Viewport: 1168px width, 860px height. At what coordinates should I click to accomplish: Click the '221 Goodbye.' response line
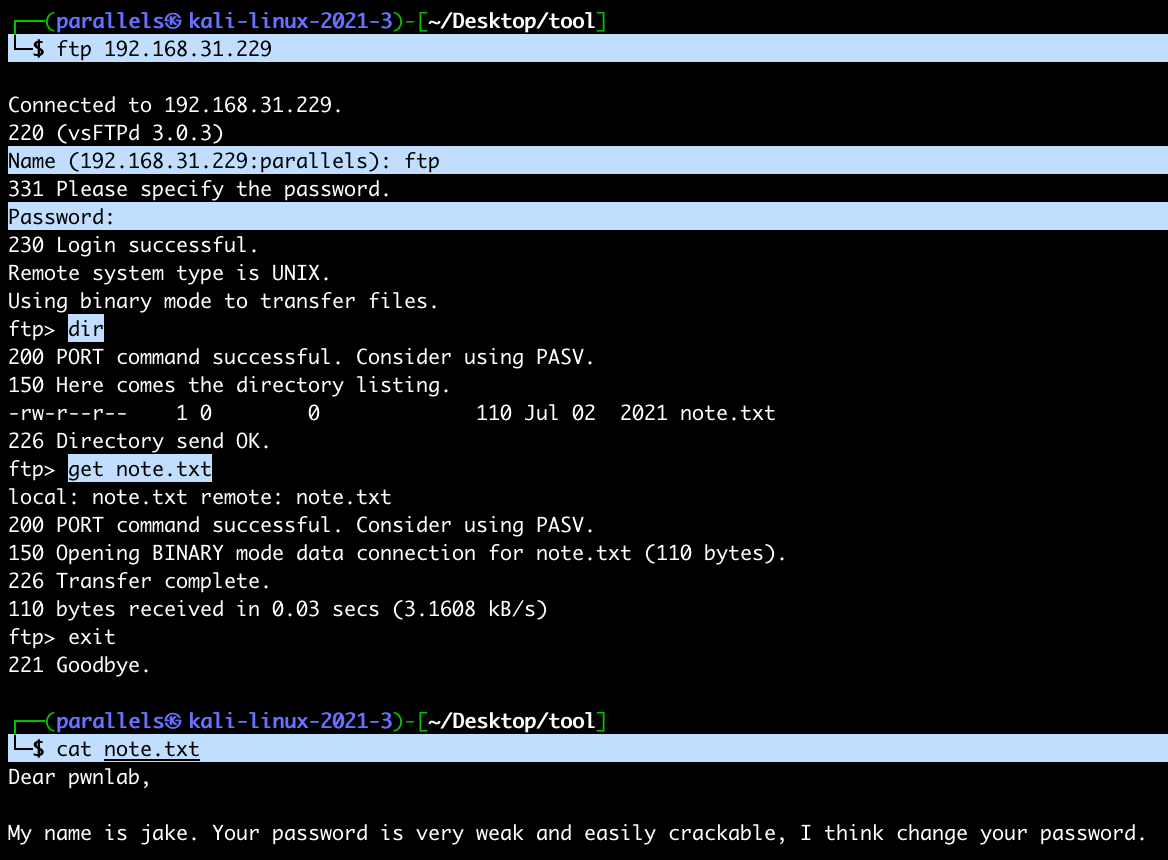(x=79, y=665)
